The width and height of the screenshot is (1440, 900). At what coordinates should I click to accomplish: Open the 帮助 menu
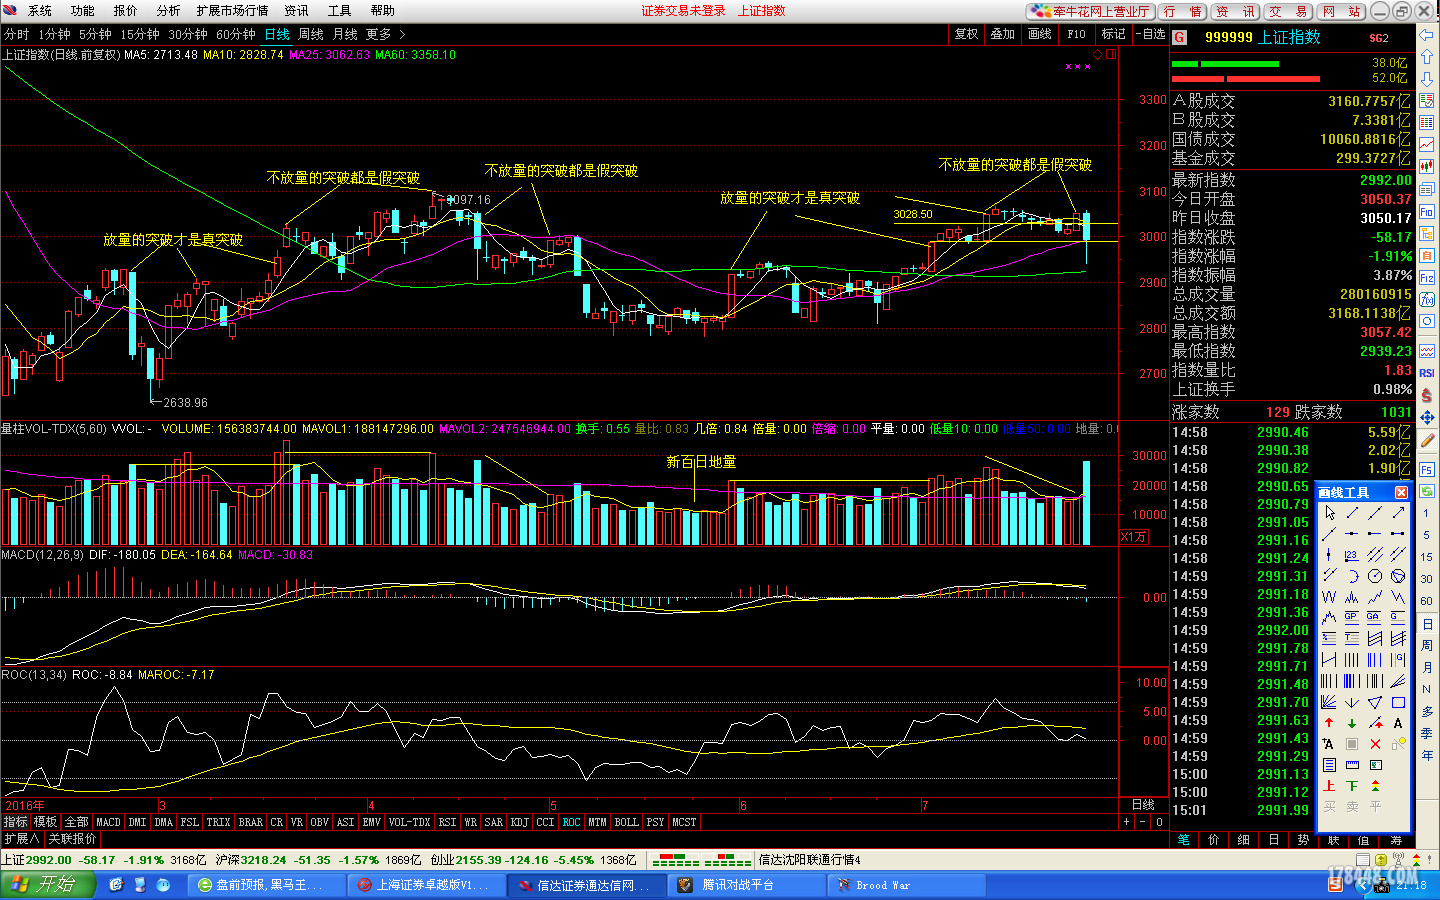pyautogui.click(x=383, y=11)
